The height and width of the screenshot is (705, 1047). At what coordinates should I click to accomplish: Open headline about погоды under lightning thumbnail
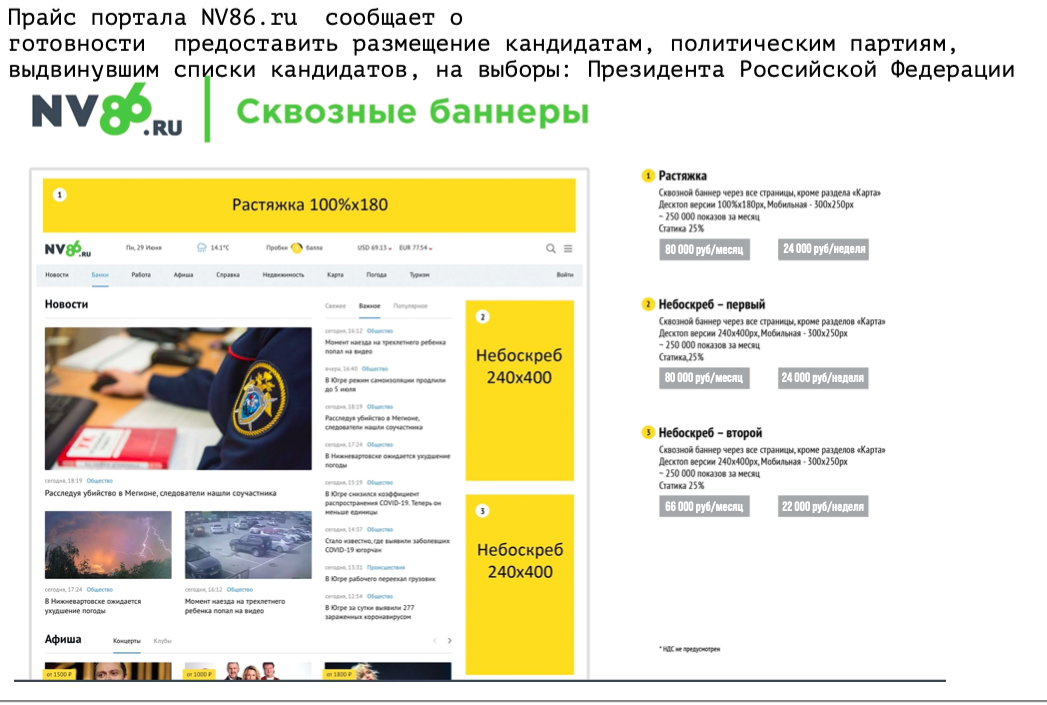pos(93,606)
